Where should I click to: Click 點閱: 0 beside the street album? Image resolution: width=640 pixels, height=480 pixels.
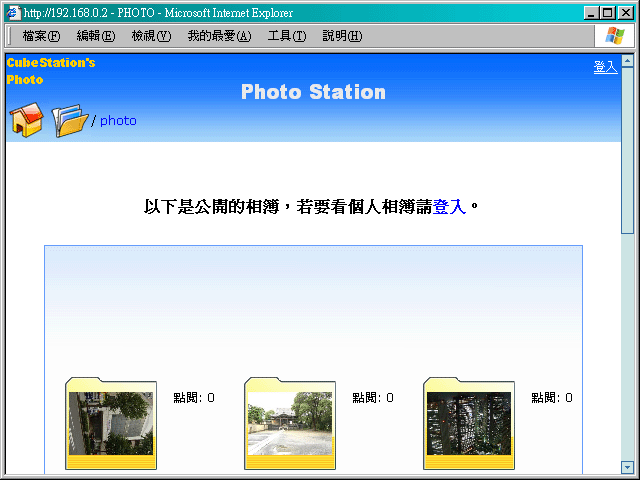coord(194,398)
